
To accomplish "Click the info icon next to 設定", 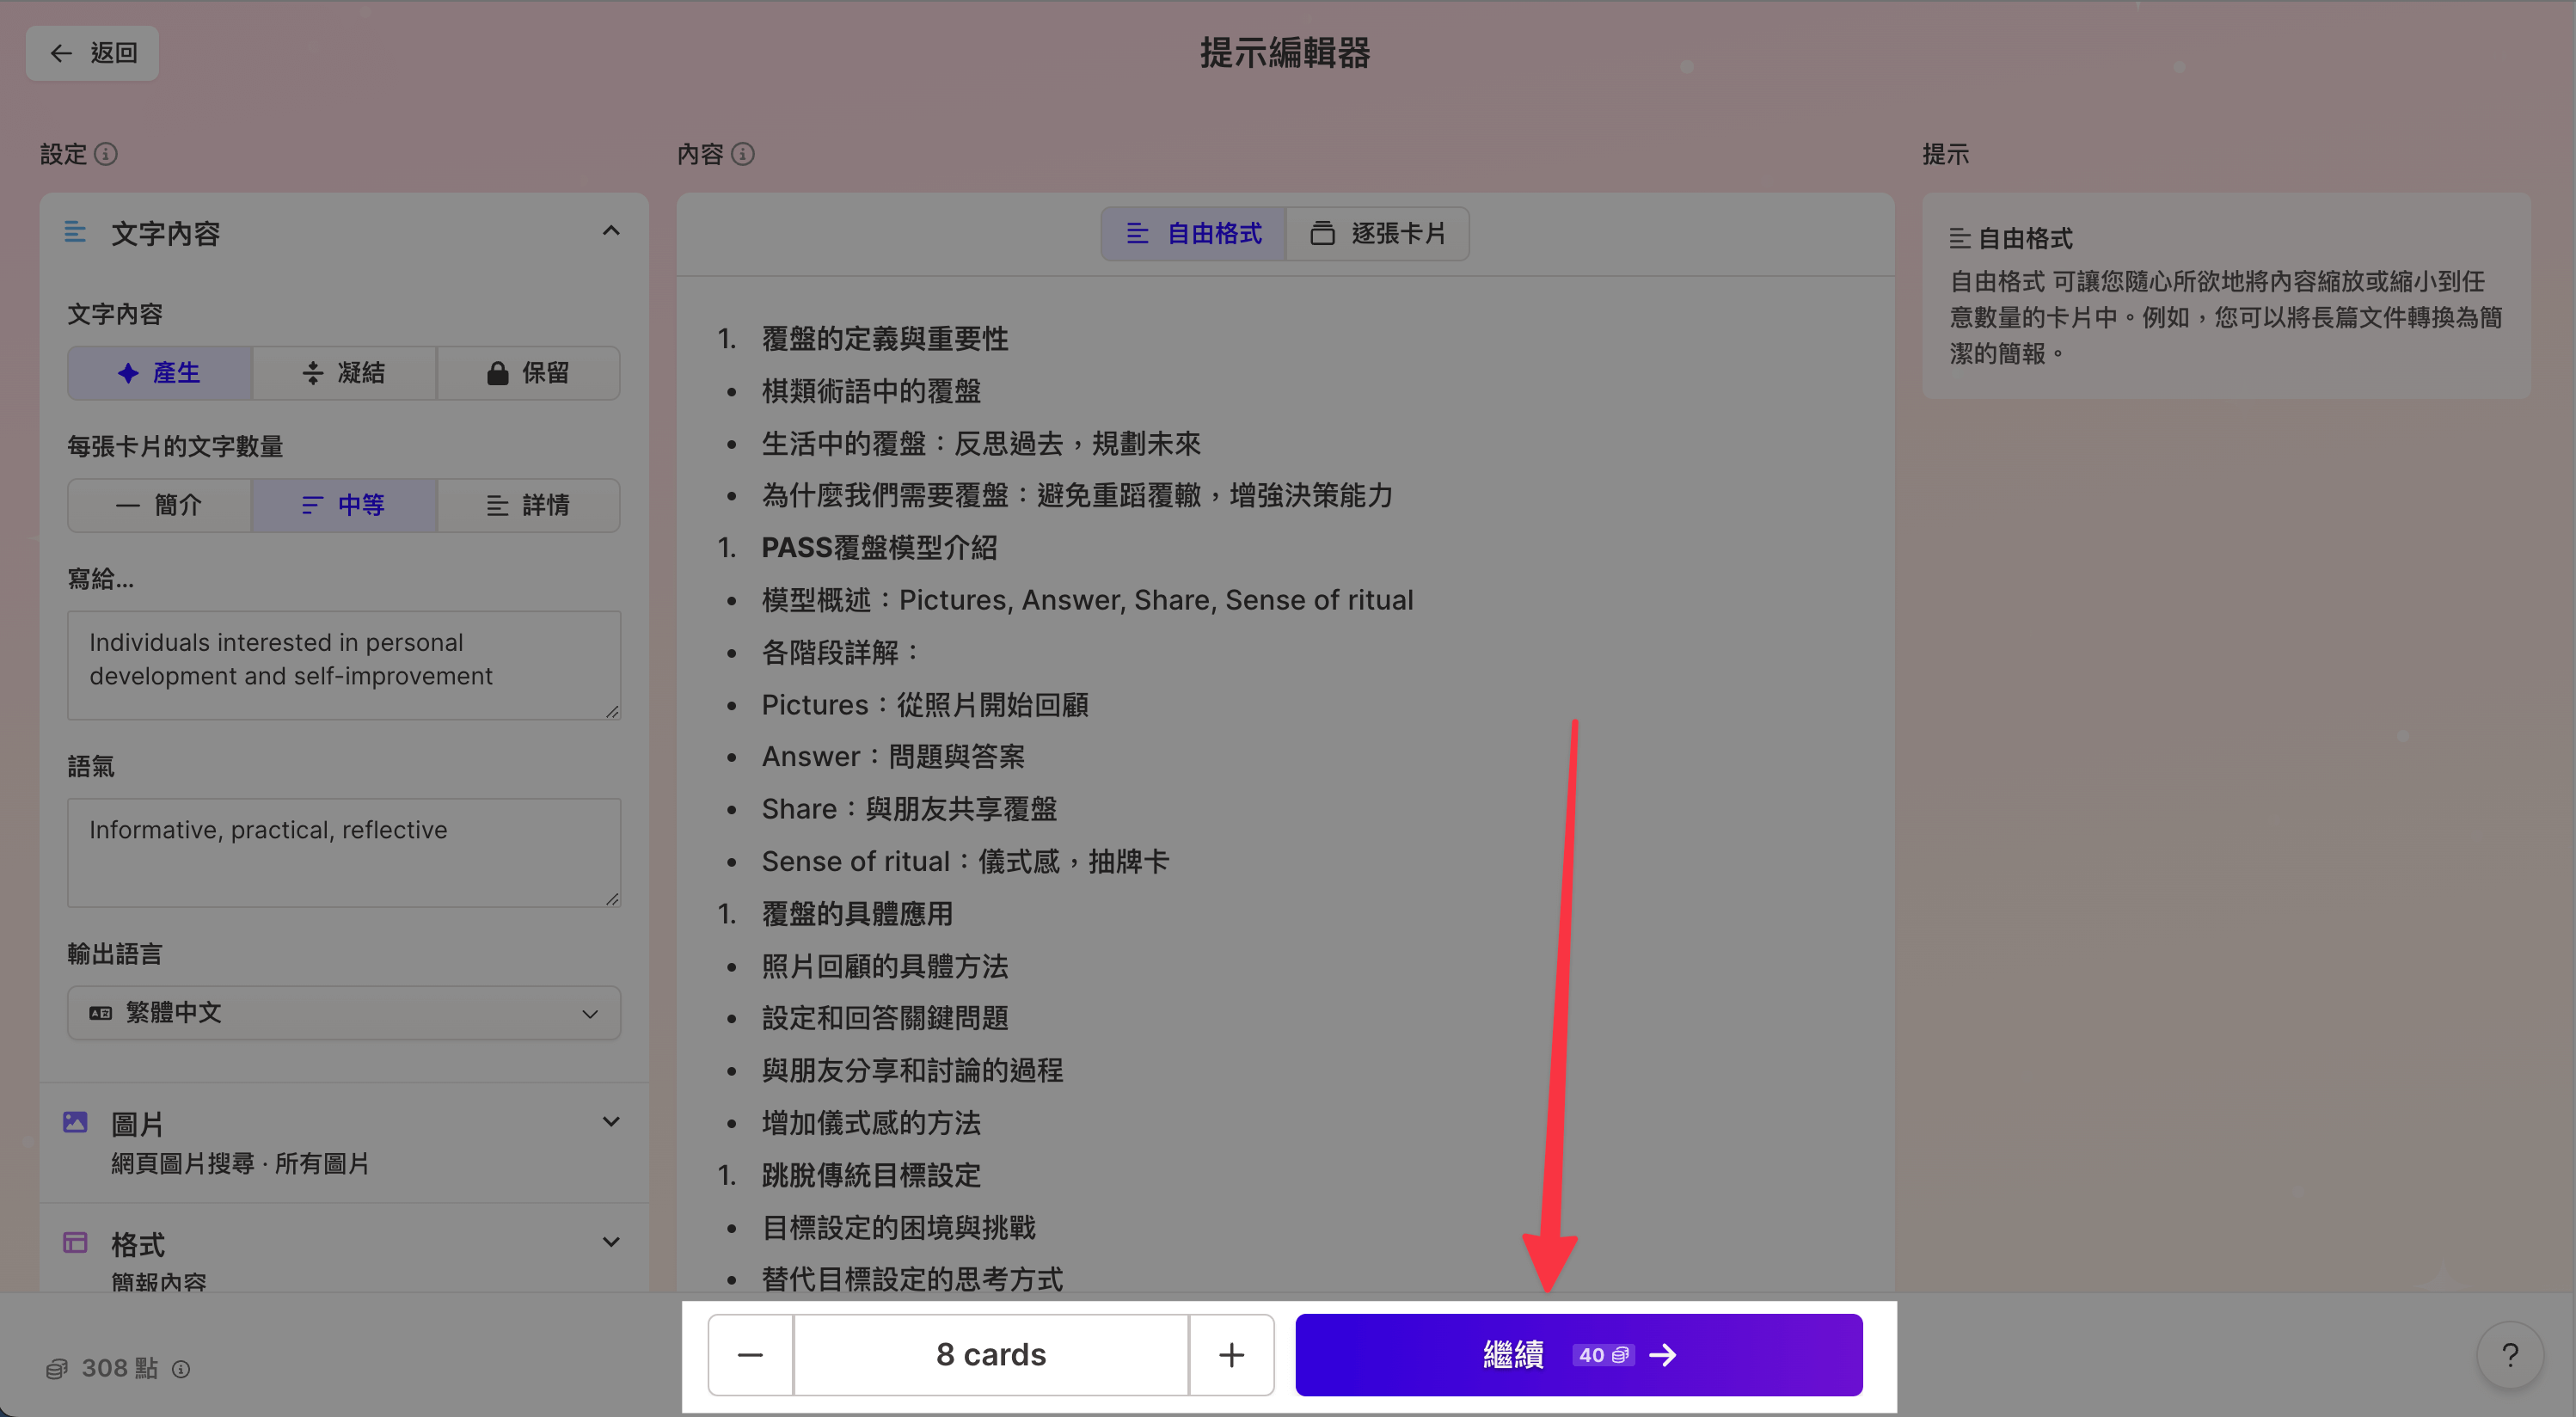I will (106, 154).
